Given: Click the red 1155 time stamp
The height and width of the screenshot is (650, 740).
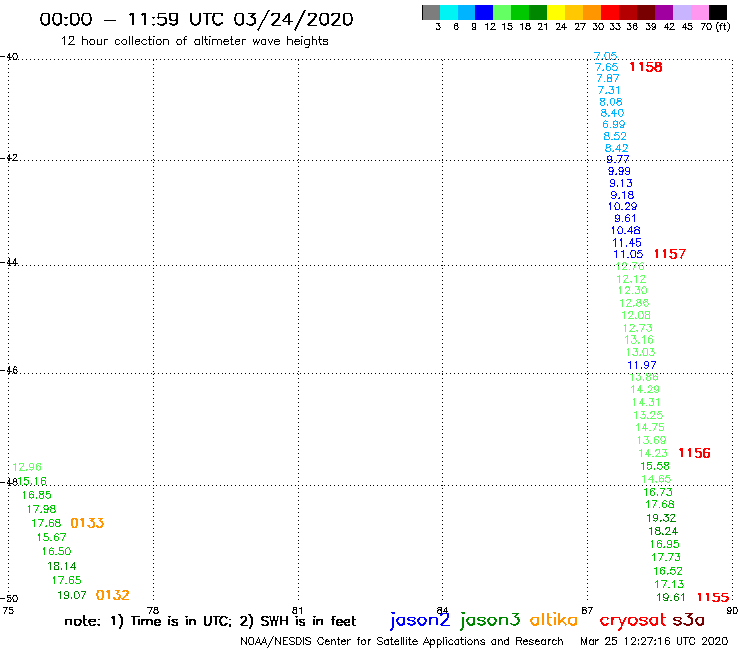Looking at the screenshot, I should [x=713, y=597].
